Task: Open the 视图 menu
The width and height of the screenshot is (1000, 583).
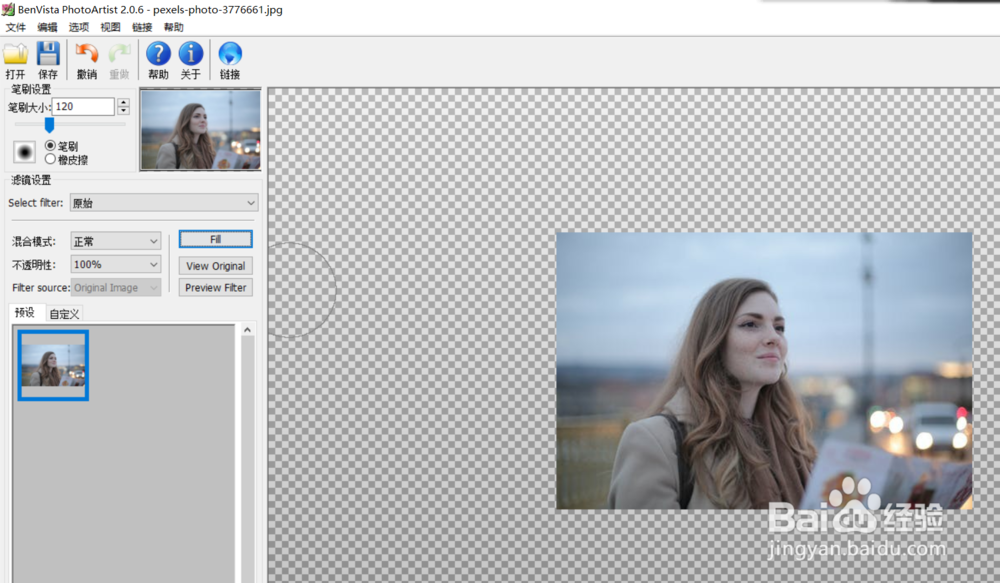Action: pos(110,27)
